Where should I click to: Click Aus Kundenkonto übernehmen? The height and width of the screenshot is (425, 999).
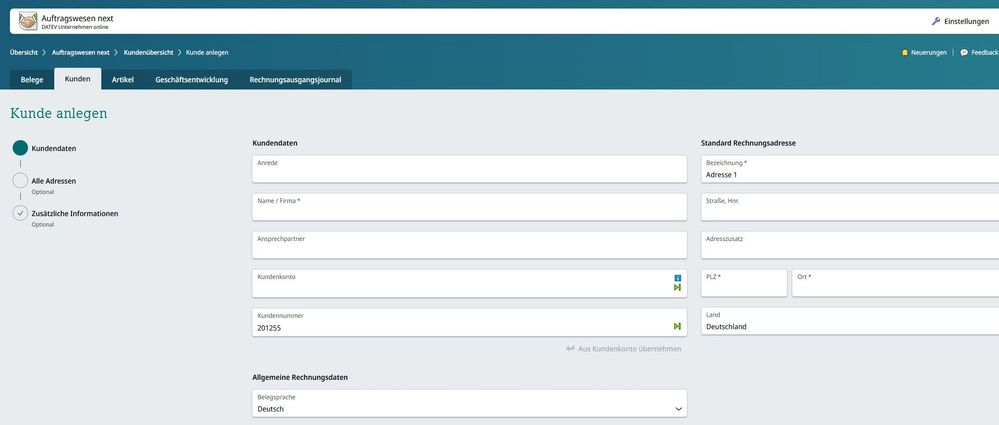click(x=624, y=349)
